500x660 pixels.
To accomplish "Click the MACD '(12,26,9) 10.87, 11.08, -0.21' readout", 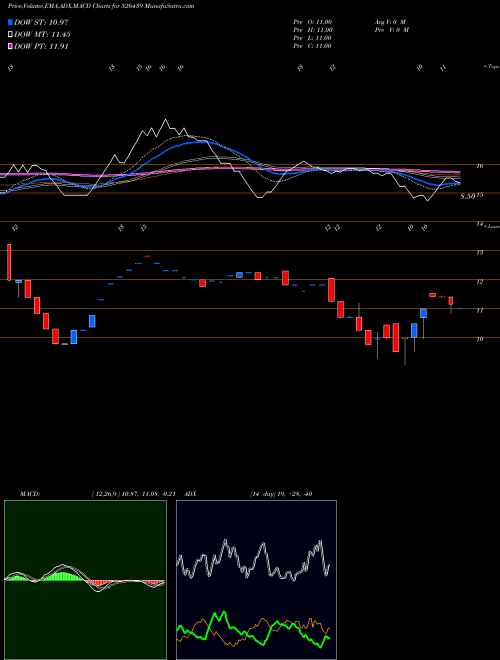I will 136,494.
